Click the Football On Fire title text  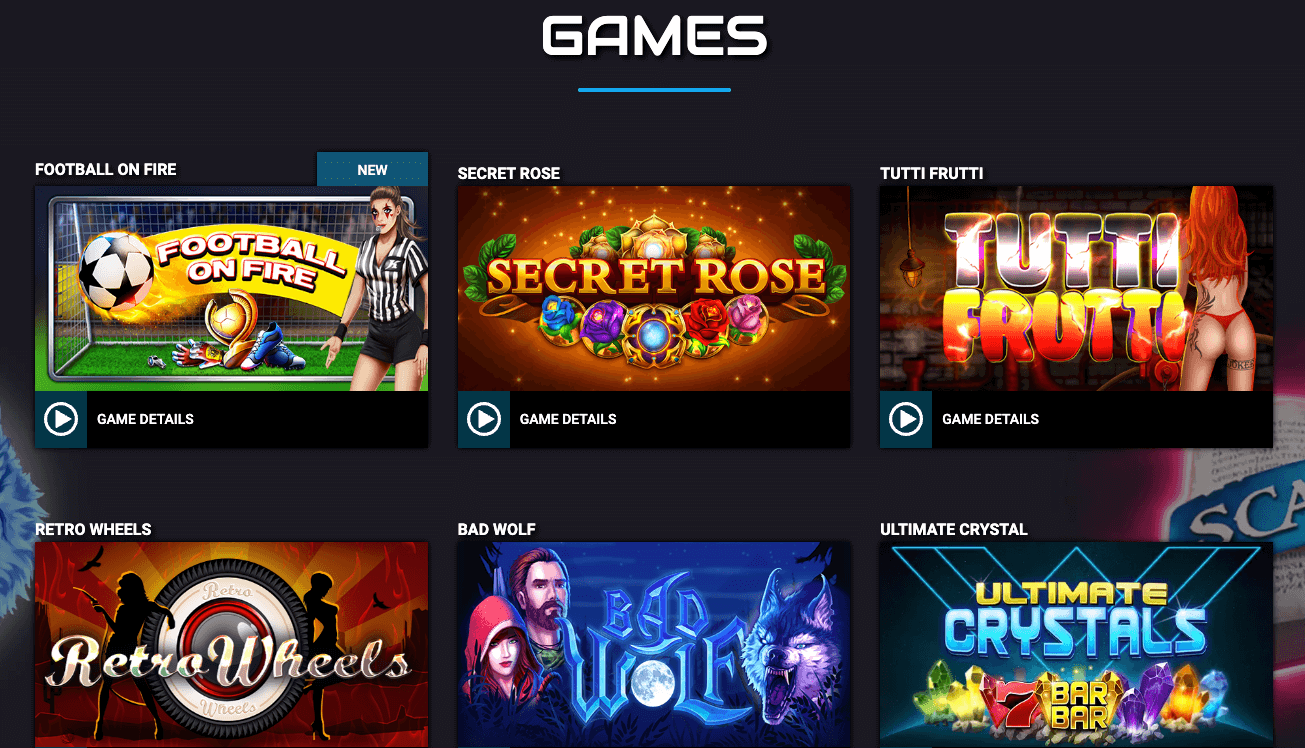pos(106,169)
